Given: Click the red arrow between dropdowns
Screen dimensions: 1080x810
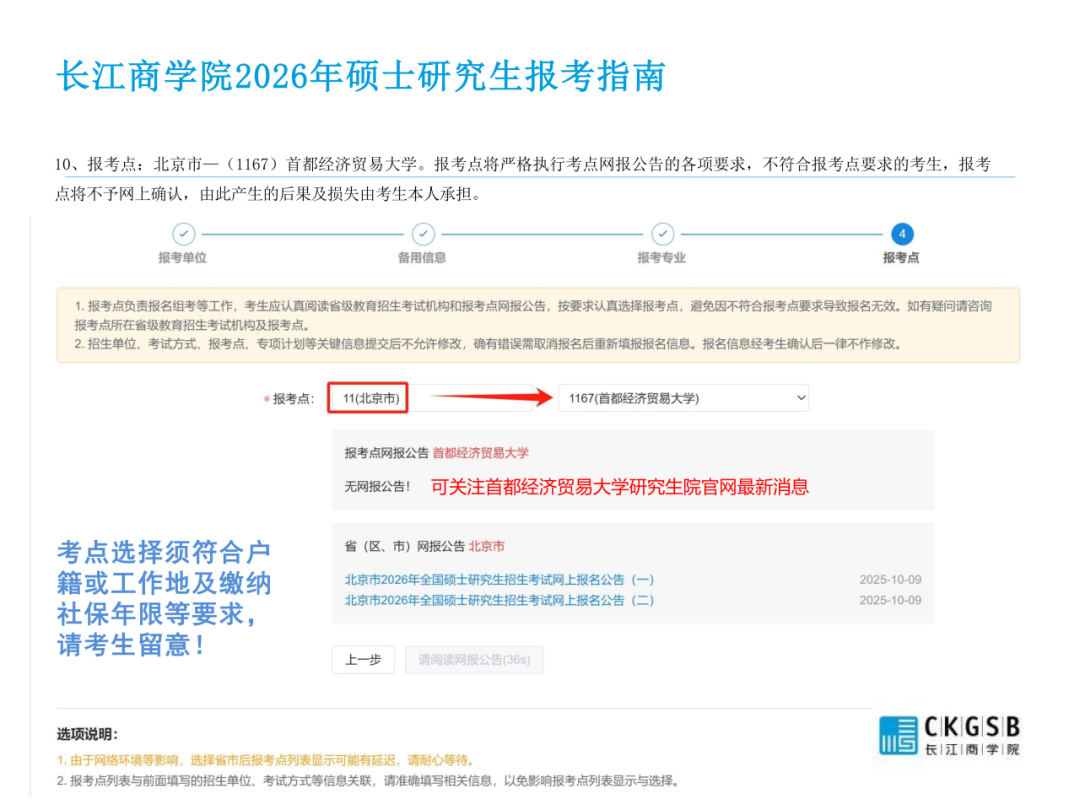Looking at the screenshot, I should [490, 398].
